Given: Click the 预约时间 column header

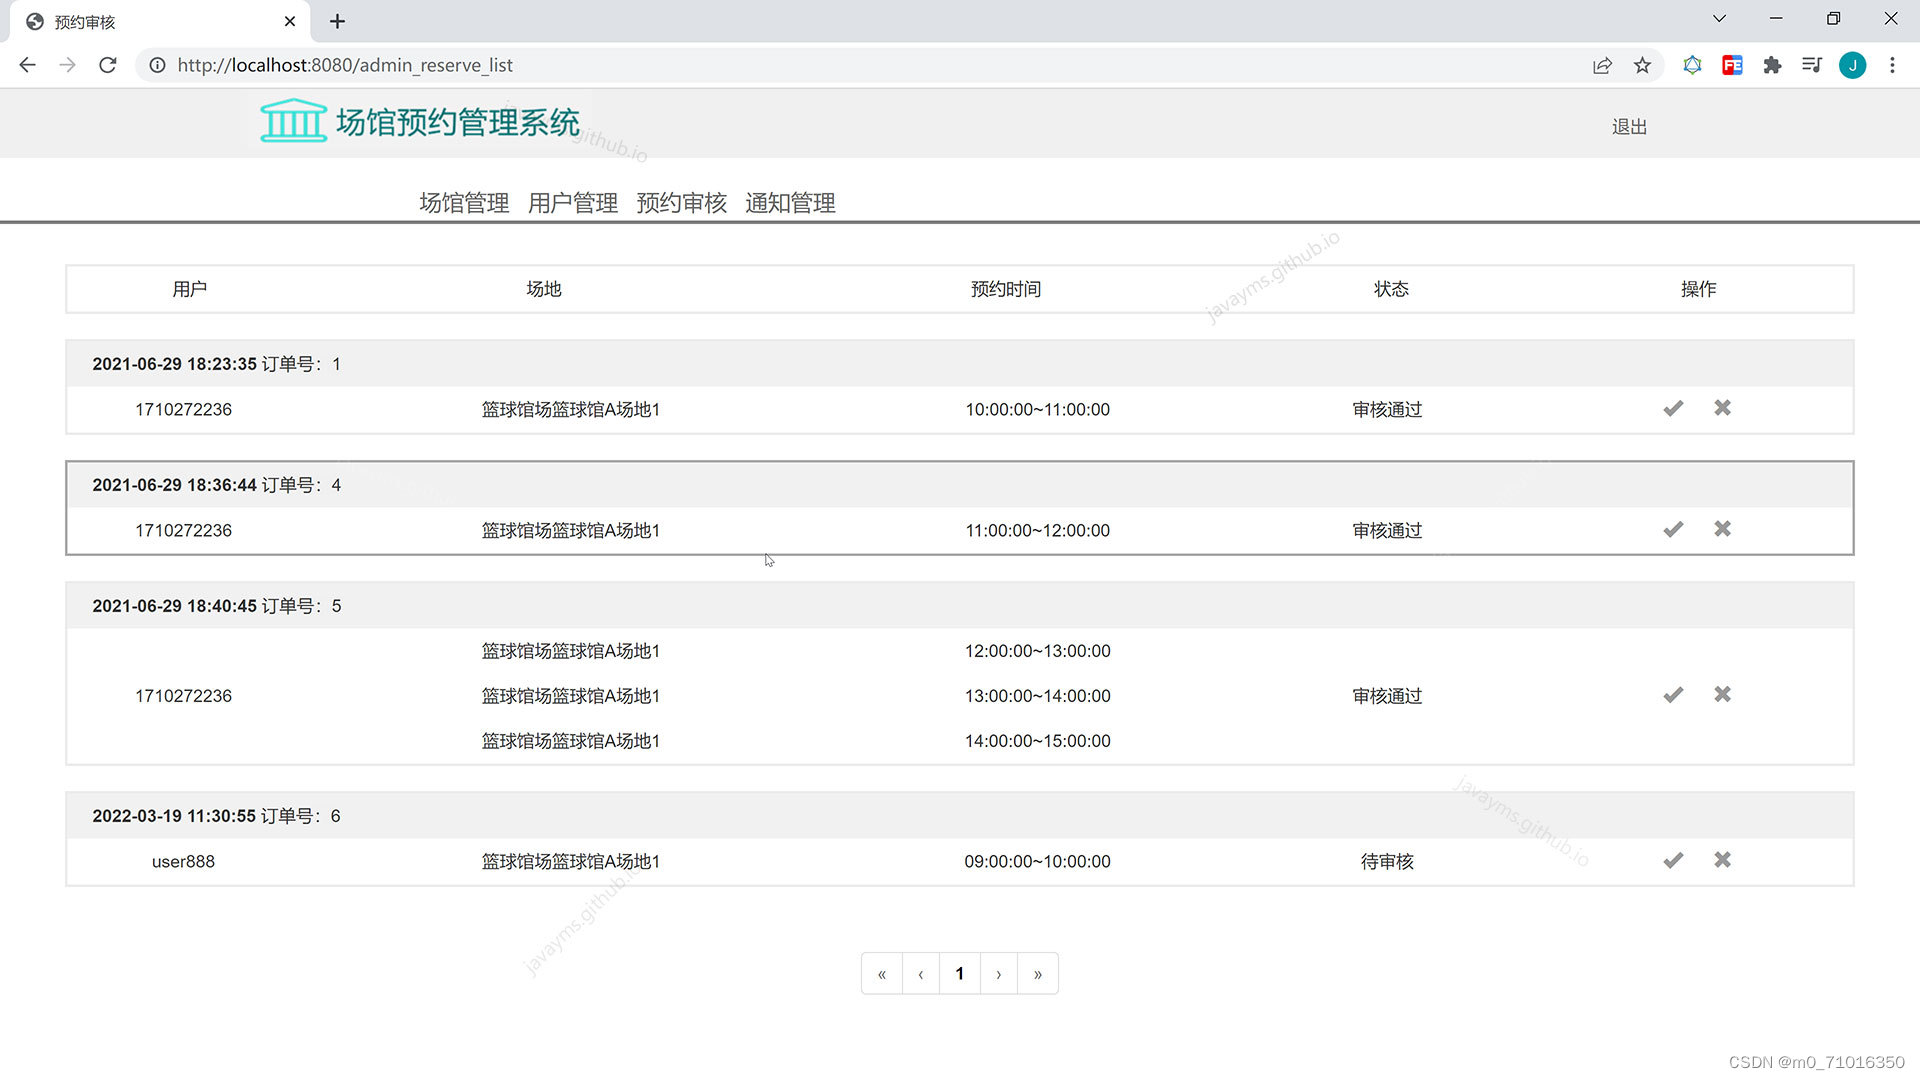Looking at the screenshot, I should pos(1006,289).
